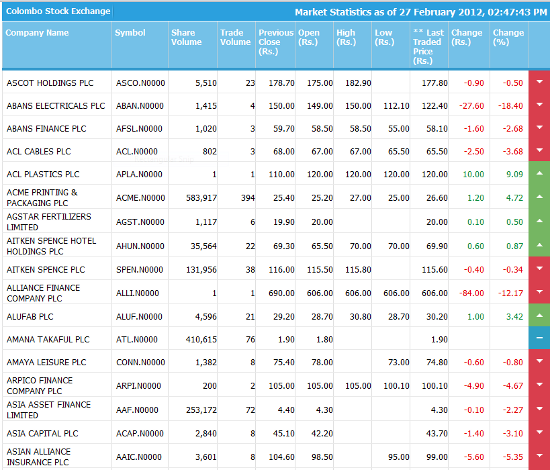Click the down indicator for ASIA ASSET FINANCE
The height and width of the screenshot is (470, 550).
tap(539, 409)
